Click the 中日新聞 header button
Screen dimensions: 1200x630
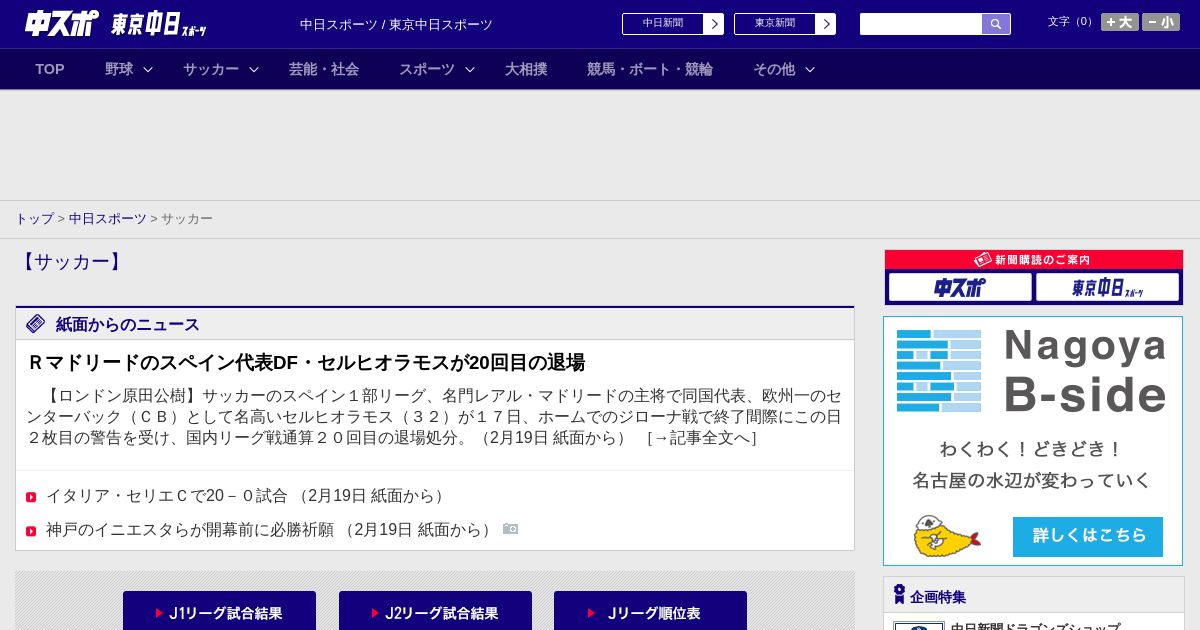pos(663,24)
